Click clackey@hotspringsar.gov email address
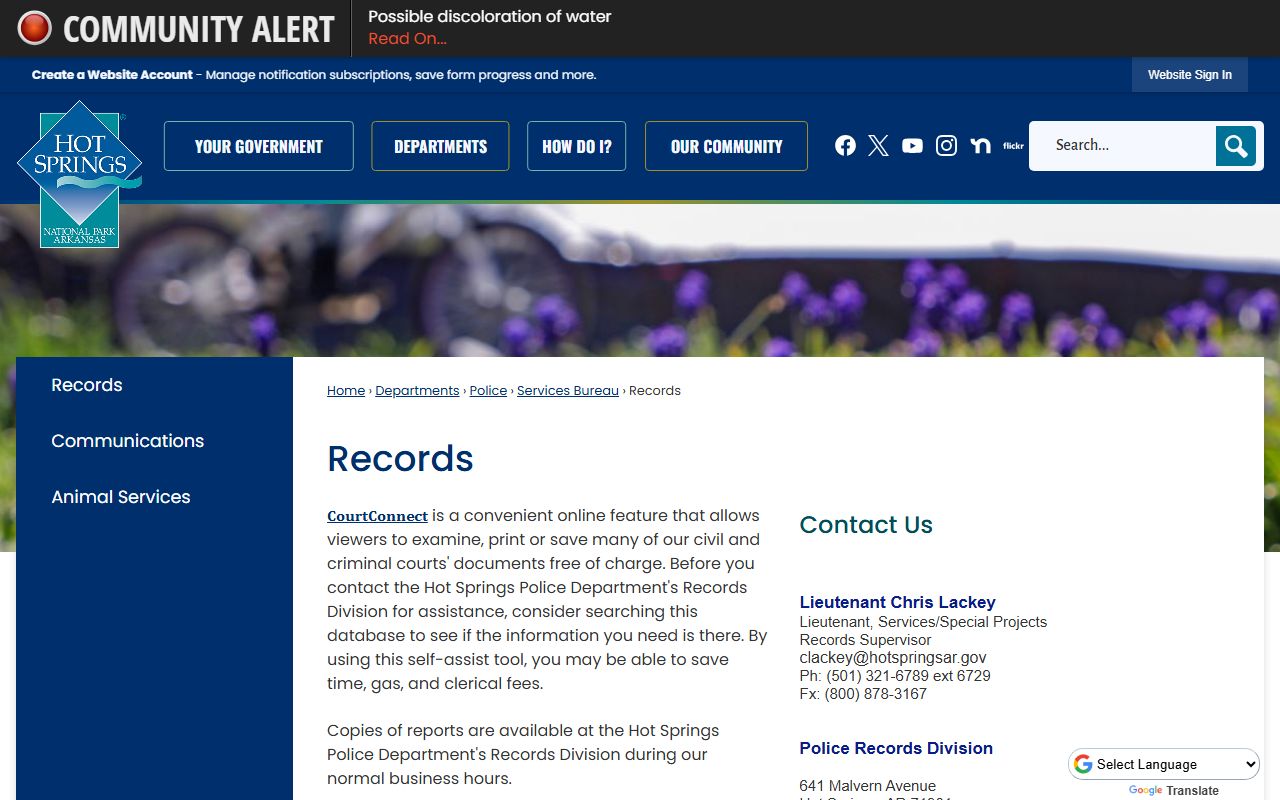The width and height of the screenshot is (1280, 800). (x=893, y=658)
